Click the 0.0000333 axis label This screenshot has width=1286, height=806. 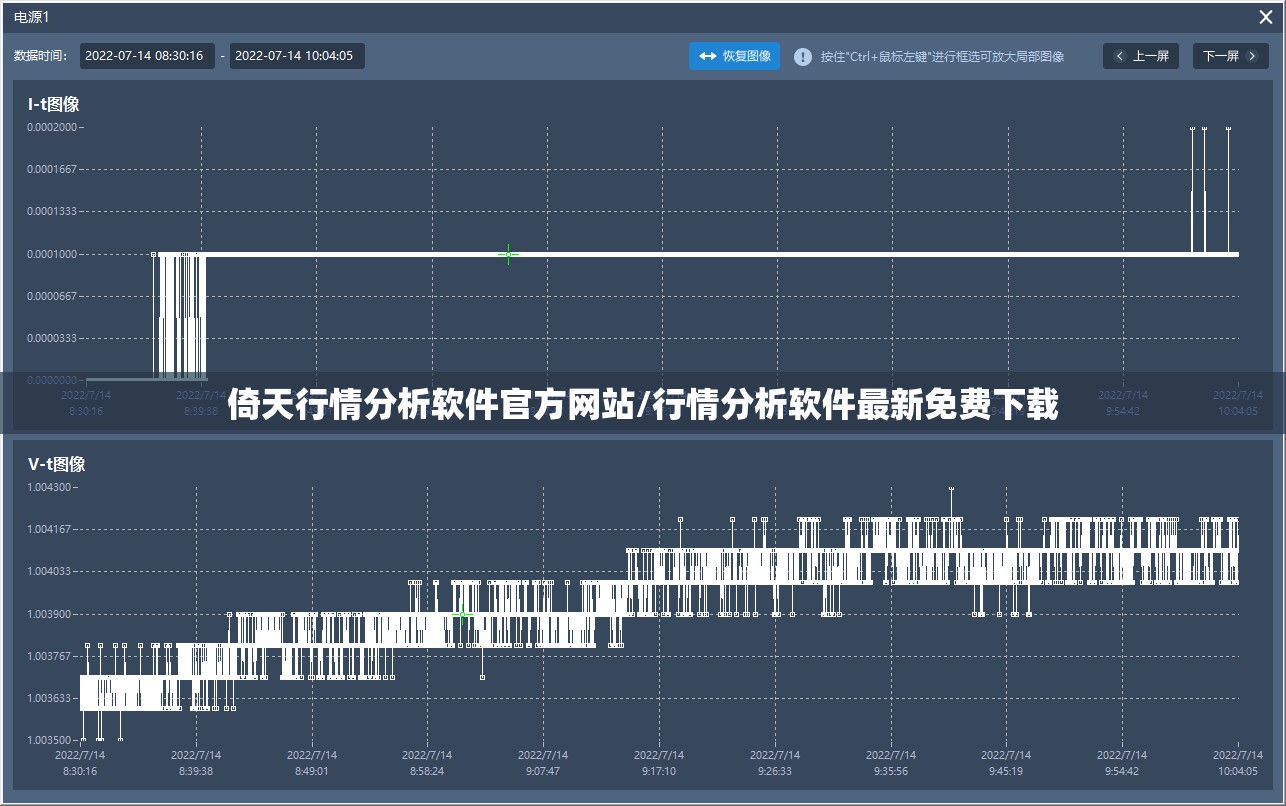click(52, 338)
